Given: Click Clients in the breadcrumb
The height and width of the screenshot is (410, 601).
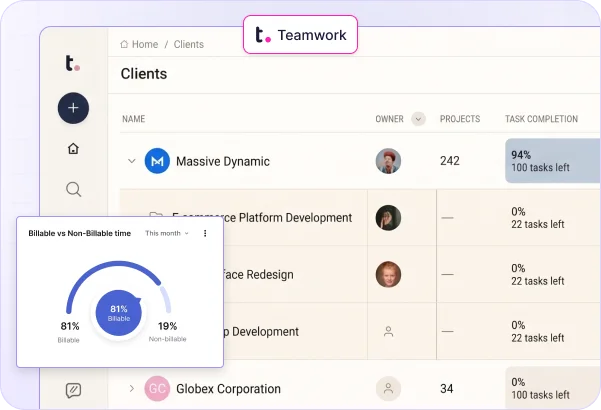Looking at the screenshot, I should pyautogui.click(x=189, y=44).
